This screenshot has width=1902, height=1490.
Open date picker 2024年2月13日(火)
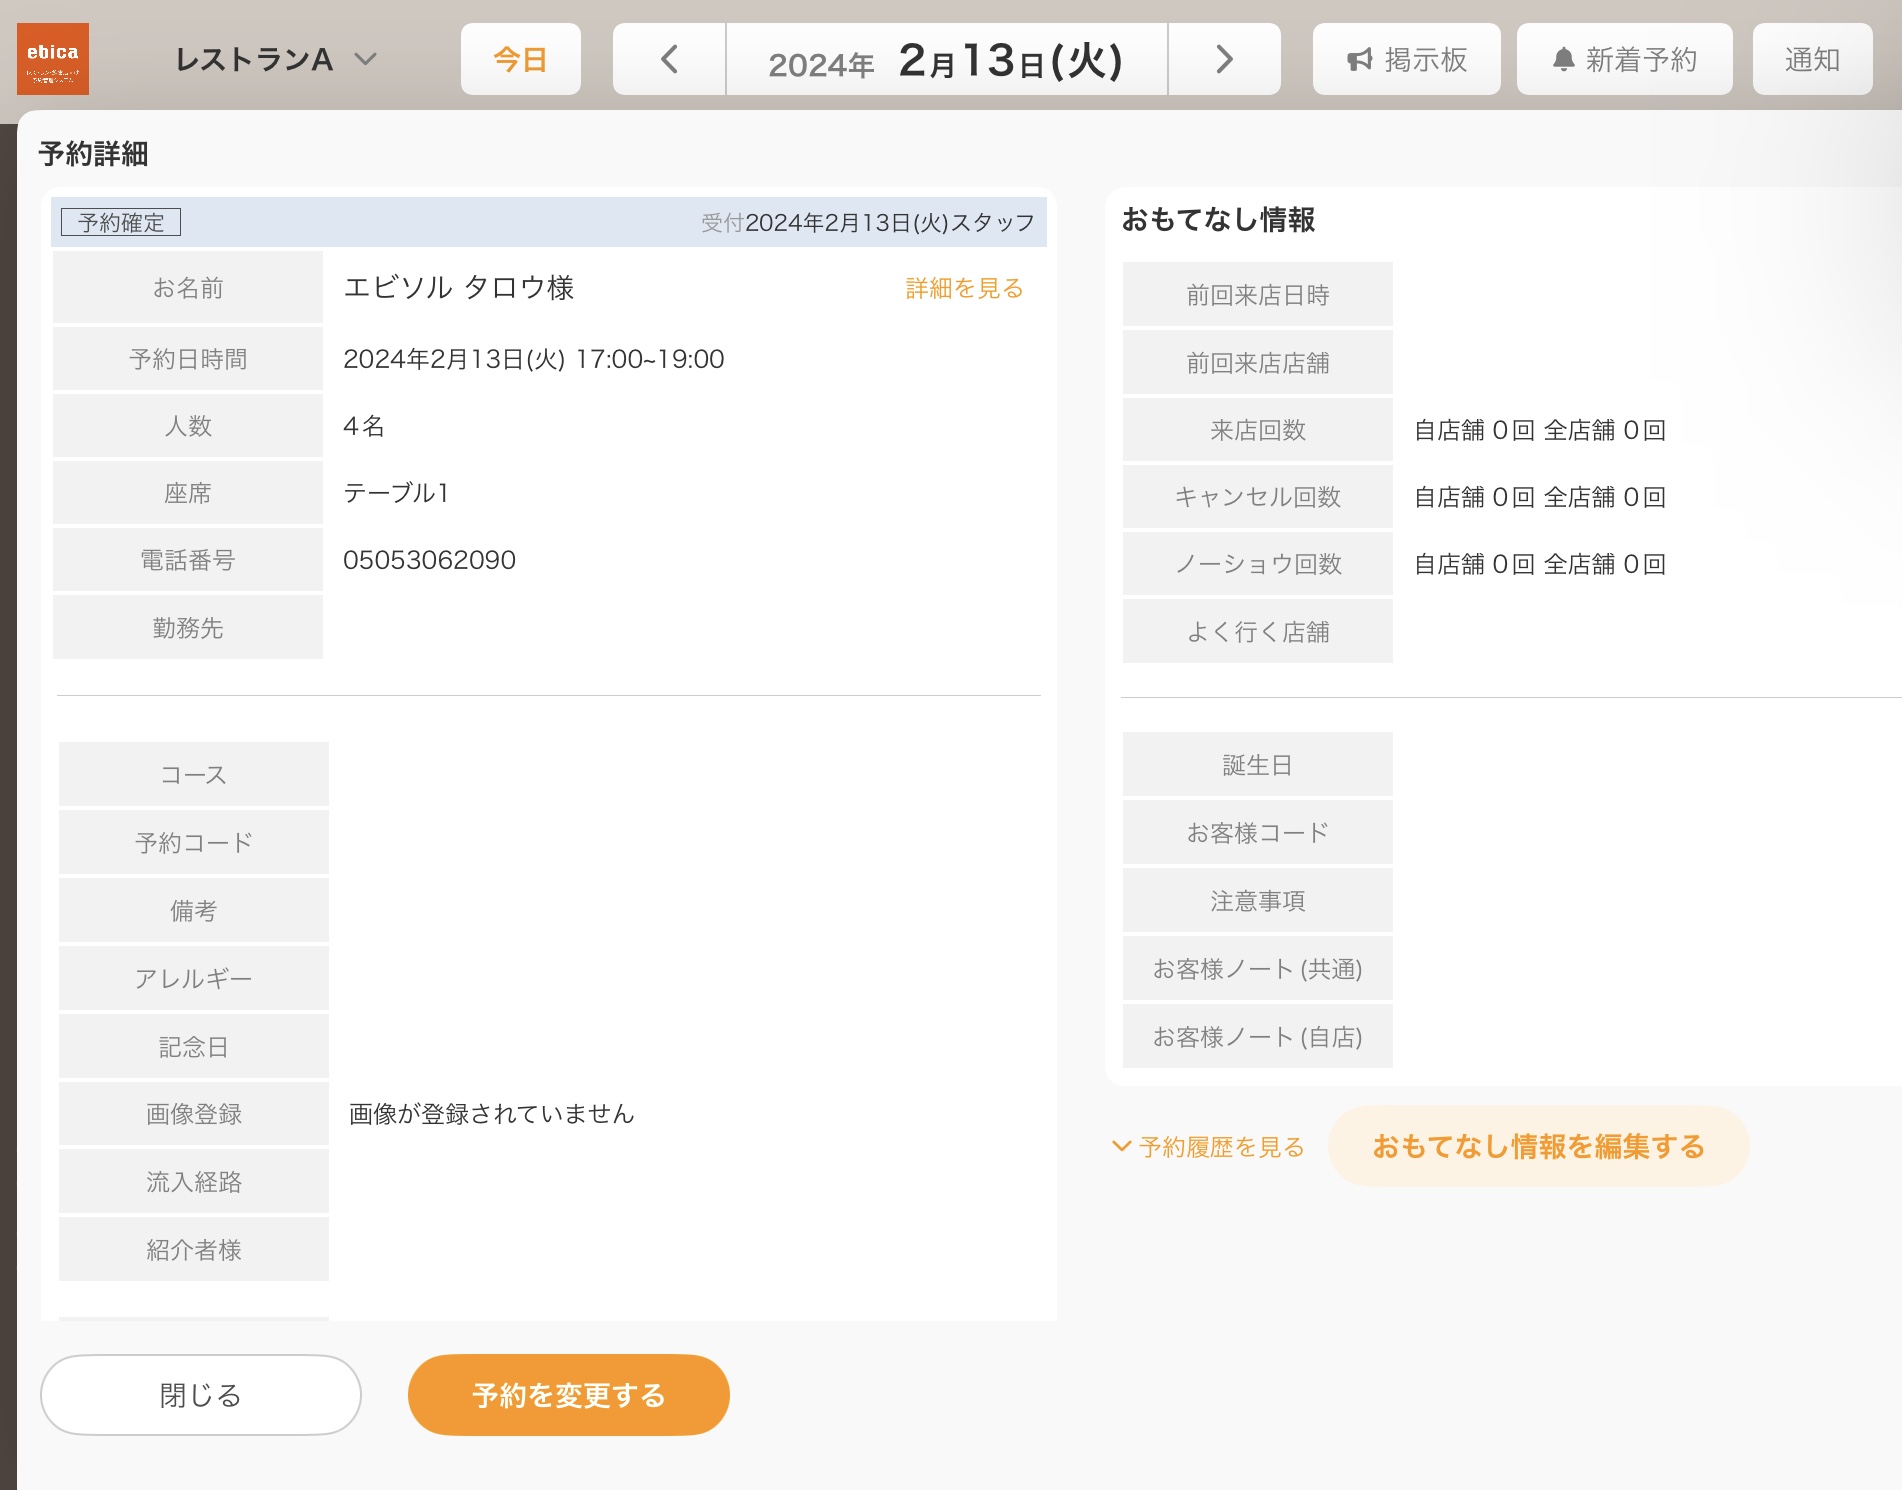947,59
